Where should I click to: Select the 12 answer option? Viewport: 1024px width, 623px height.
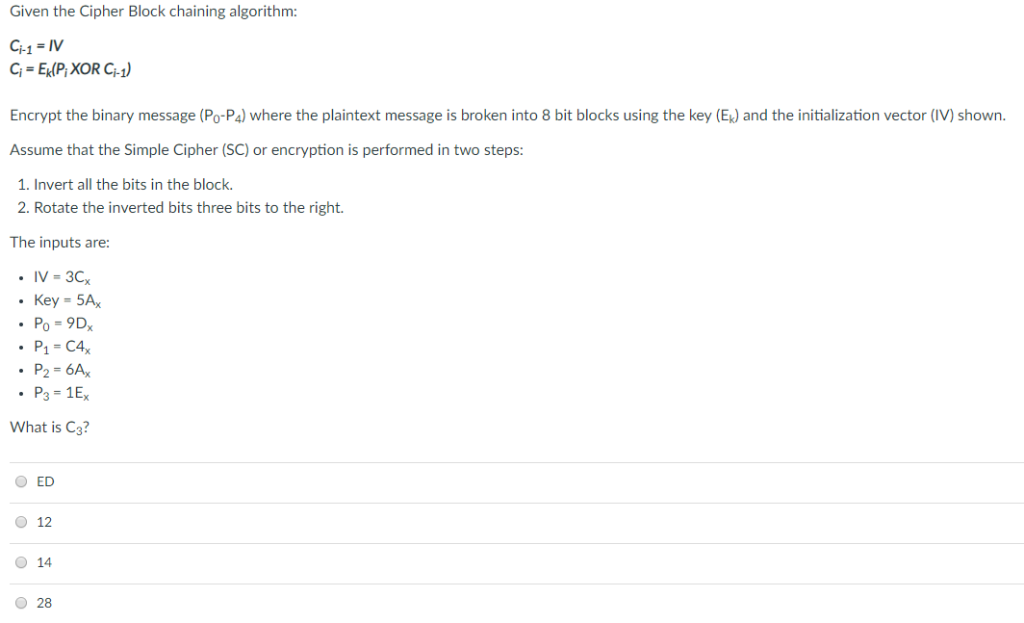21,521
